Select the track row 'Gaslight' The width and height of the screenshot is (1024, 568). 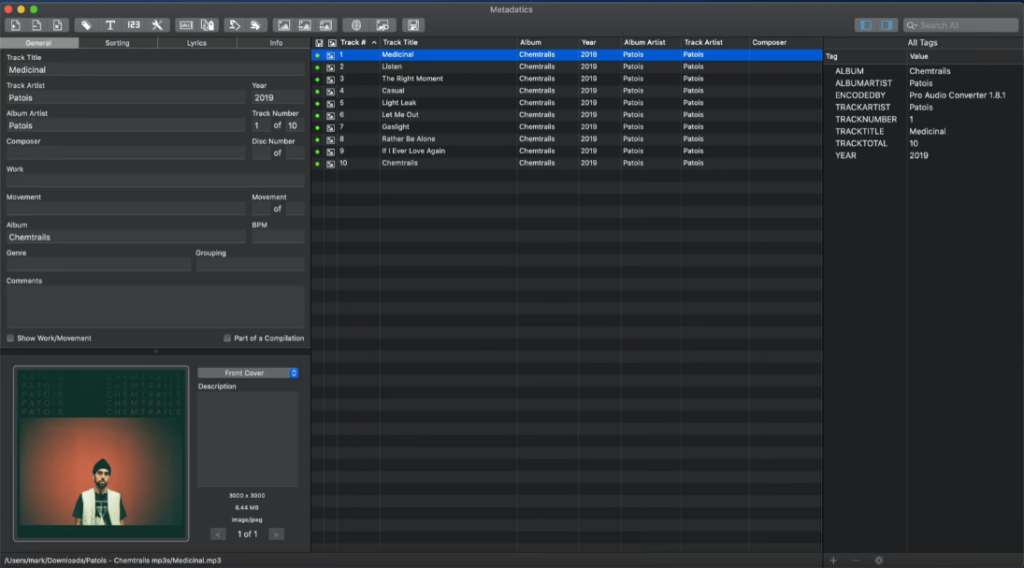567,127
